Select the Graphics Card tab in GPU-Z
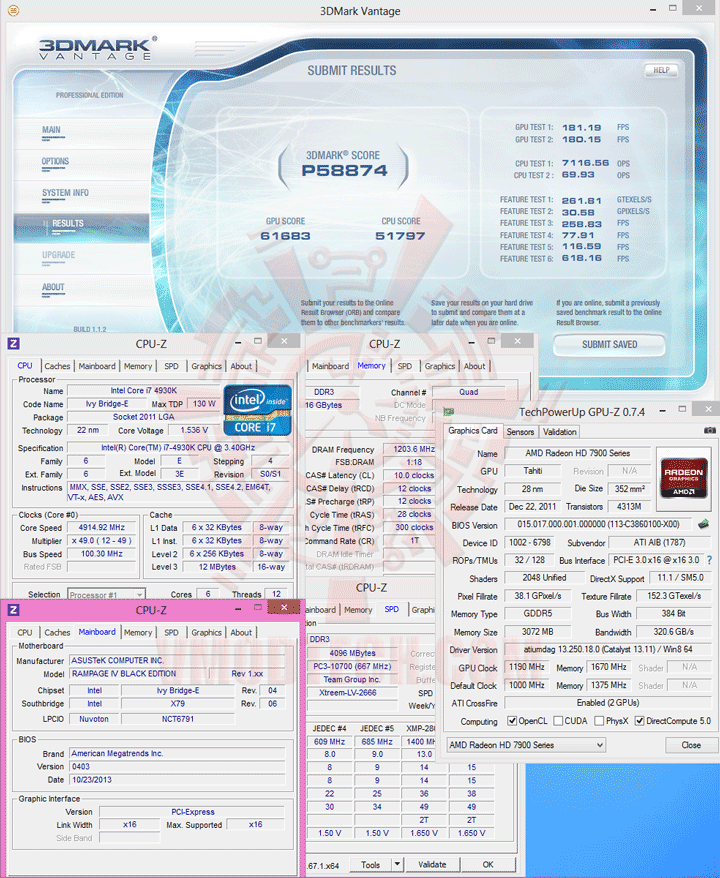 (473, 431)
